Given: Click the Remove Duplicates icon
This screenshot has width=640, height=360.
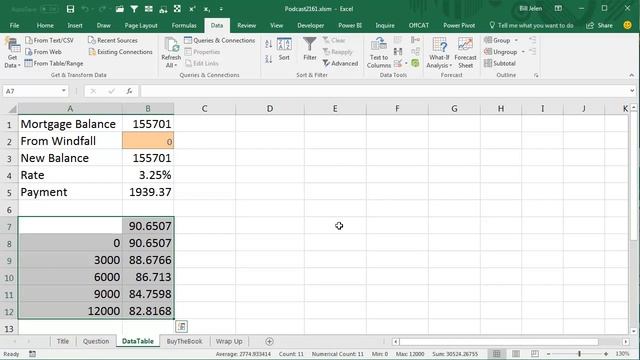Looking at the screenshot, I should coord(398,51).
